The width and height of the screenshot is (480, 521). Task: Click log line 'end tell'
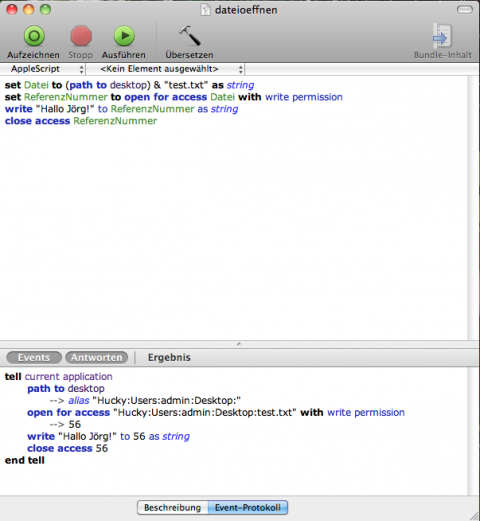click(25, 460)
